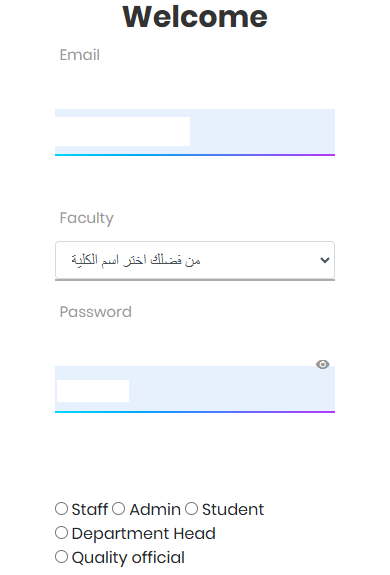
Task: Click the Welcome heading
Action: (x=195, y=17)
